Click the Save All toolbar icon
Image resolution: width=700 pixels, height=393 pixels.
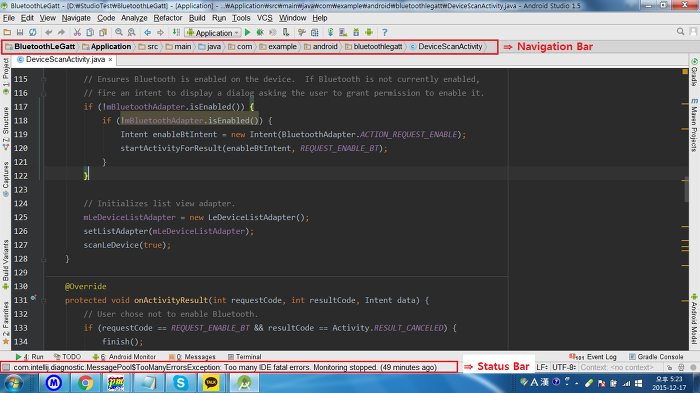(x=20, y=32)
